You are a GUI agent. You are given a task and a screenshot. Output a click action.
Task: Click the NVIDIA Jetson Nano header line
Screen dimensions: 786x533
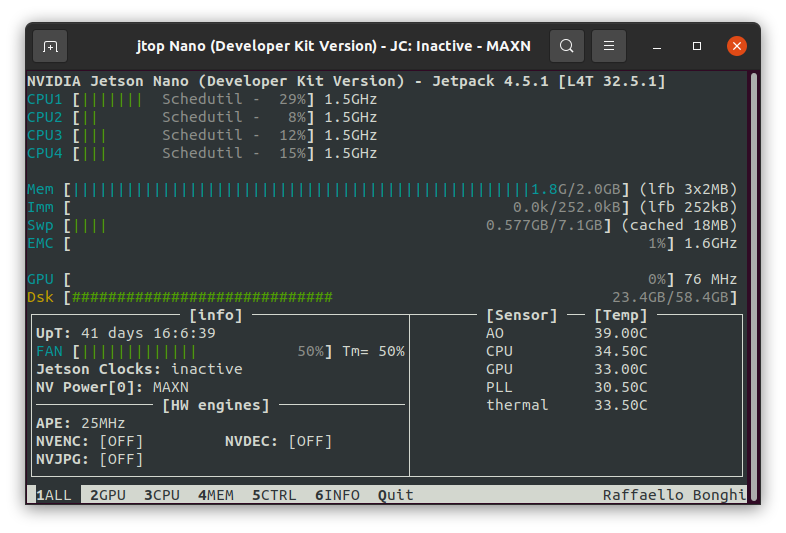point(346,81)
